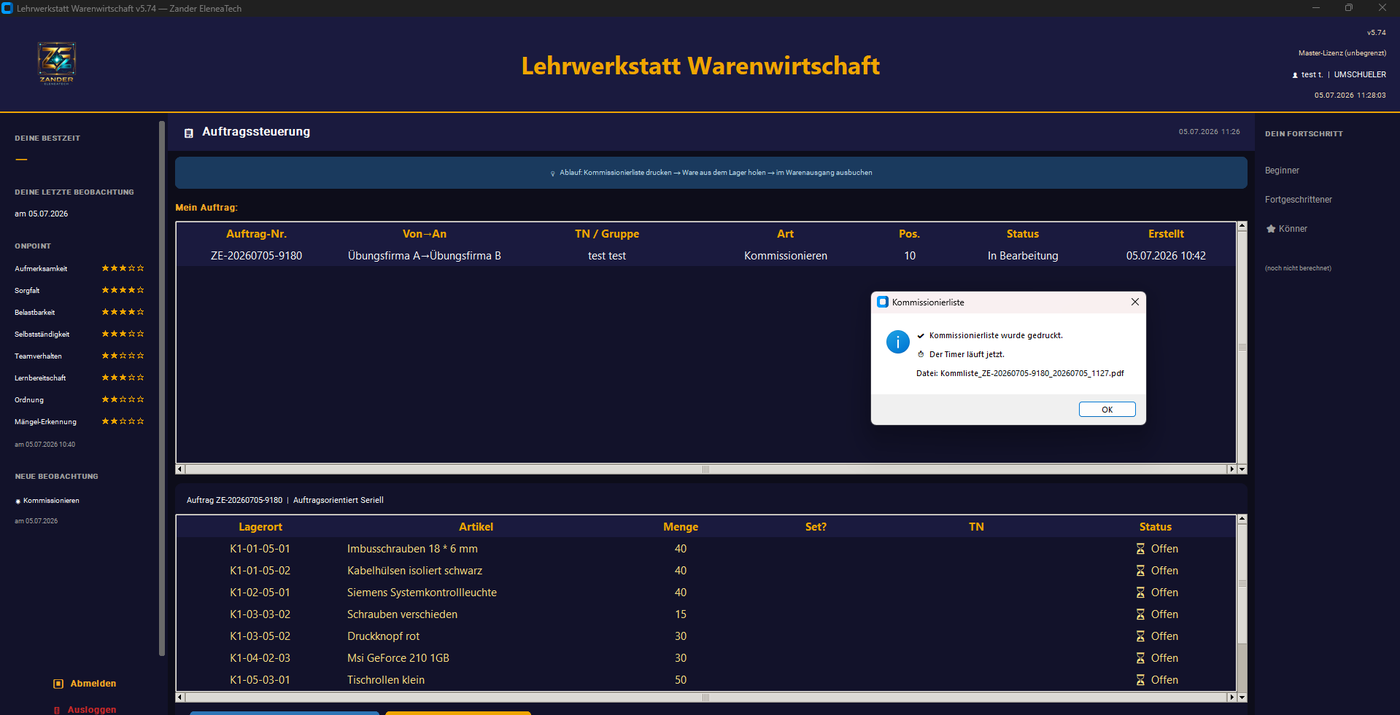Viewport: 1400px width, 715px height.
Task: Click scroll-left arrow of the order table
Action: tap(181, 469)
